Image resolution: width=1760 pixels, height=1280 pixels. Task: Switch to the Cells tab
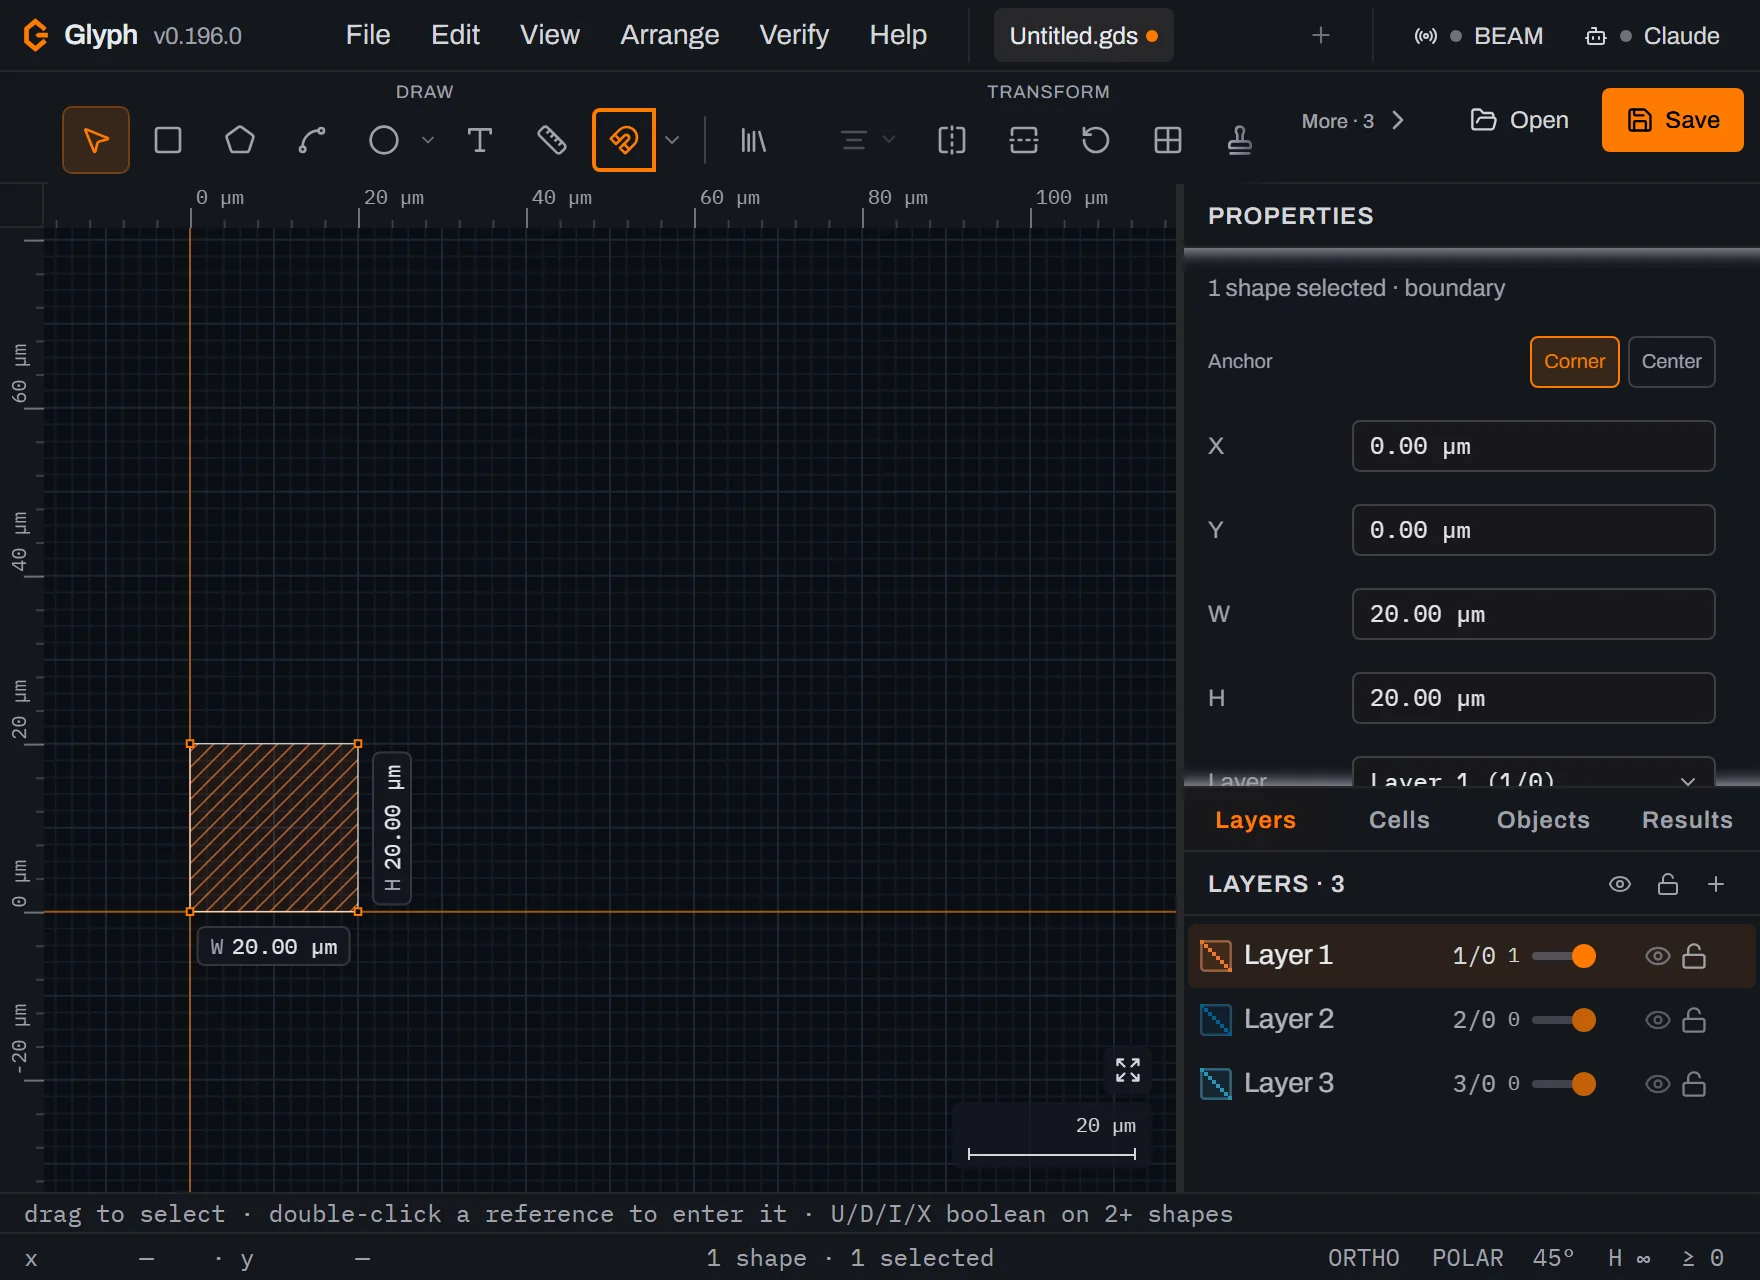1399,820
